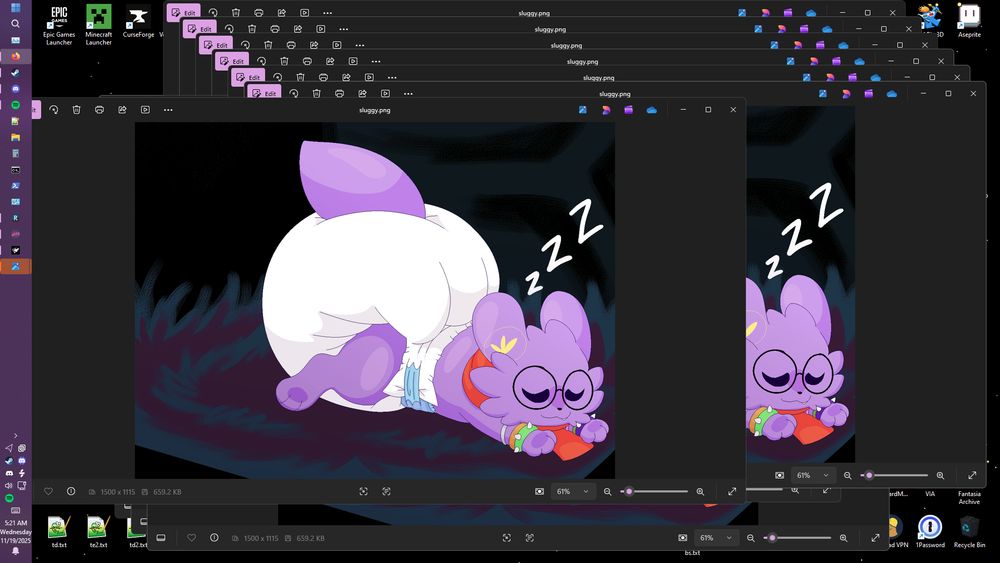Click Edit in sixth-from-back Photos window

265,92
